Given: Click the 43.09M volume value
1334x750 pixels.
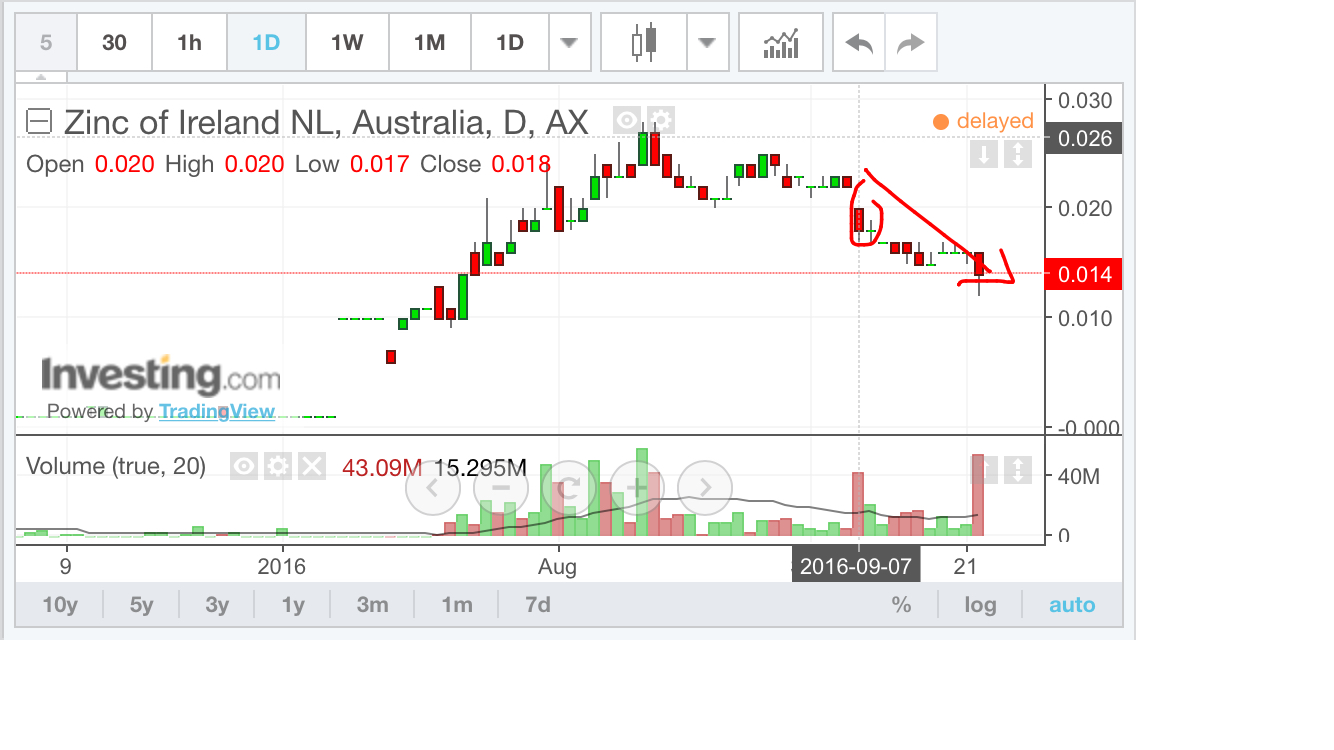Looking at the screenshot, I should point(382,467).
